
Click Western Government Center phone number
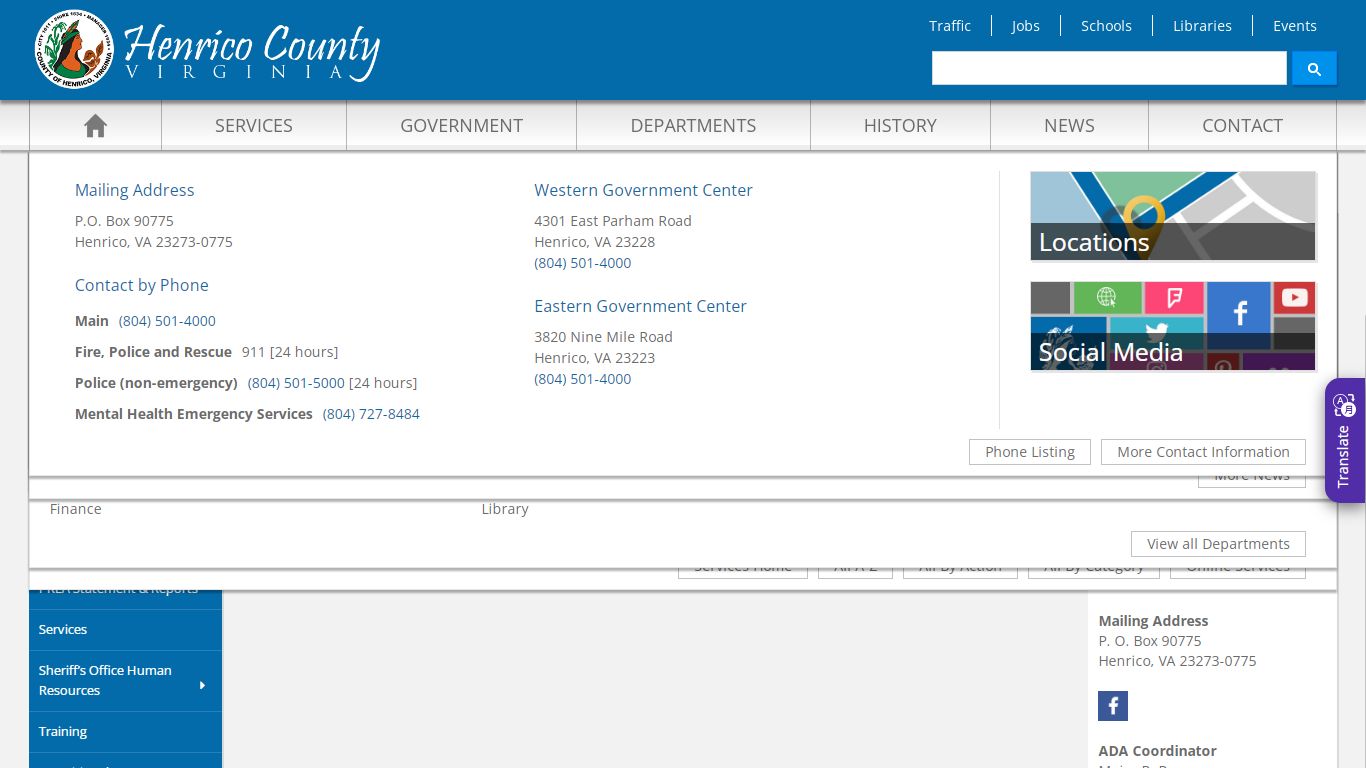pos(583,263)
